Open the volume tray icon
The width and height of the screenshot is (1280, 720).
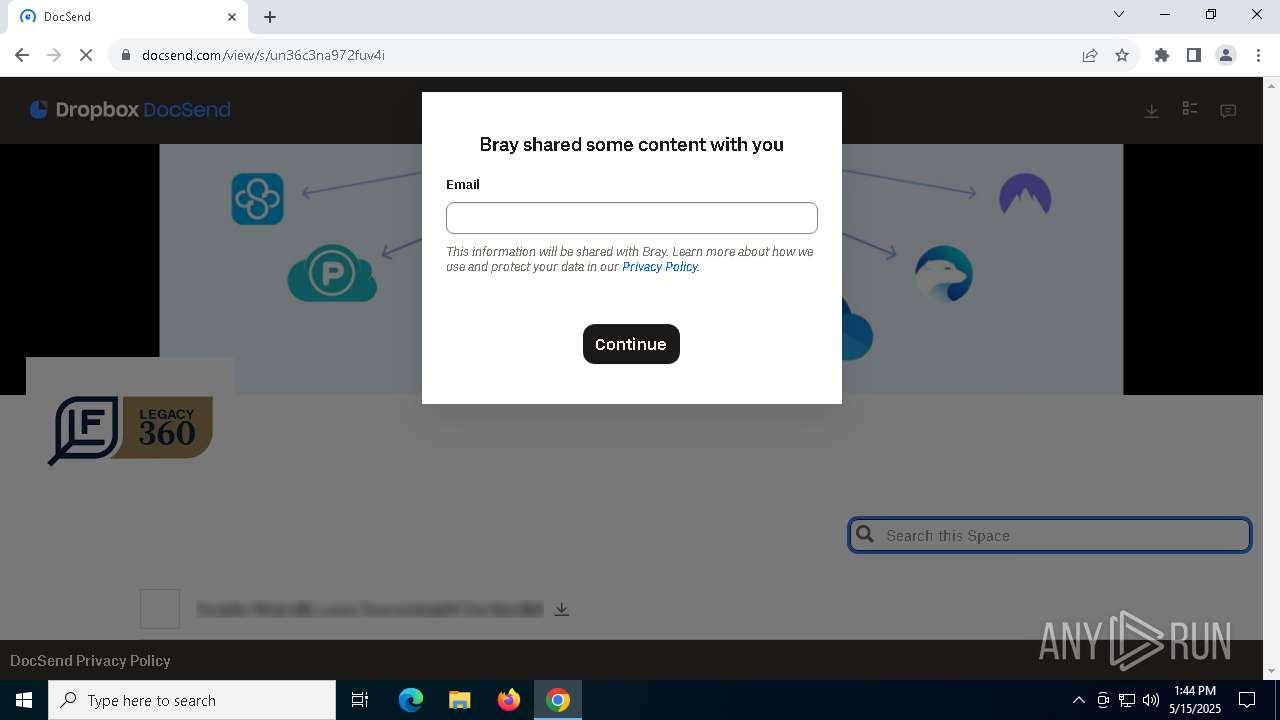[1151, 700]
